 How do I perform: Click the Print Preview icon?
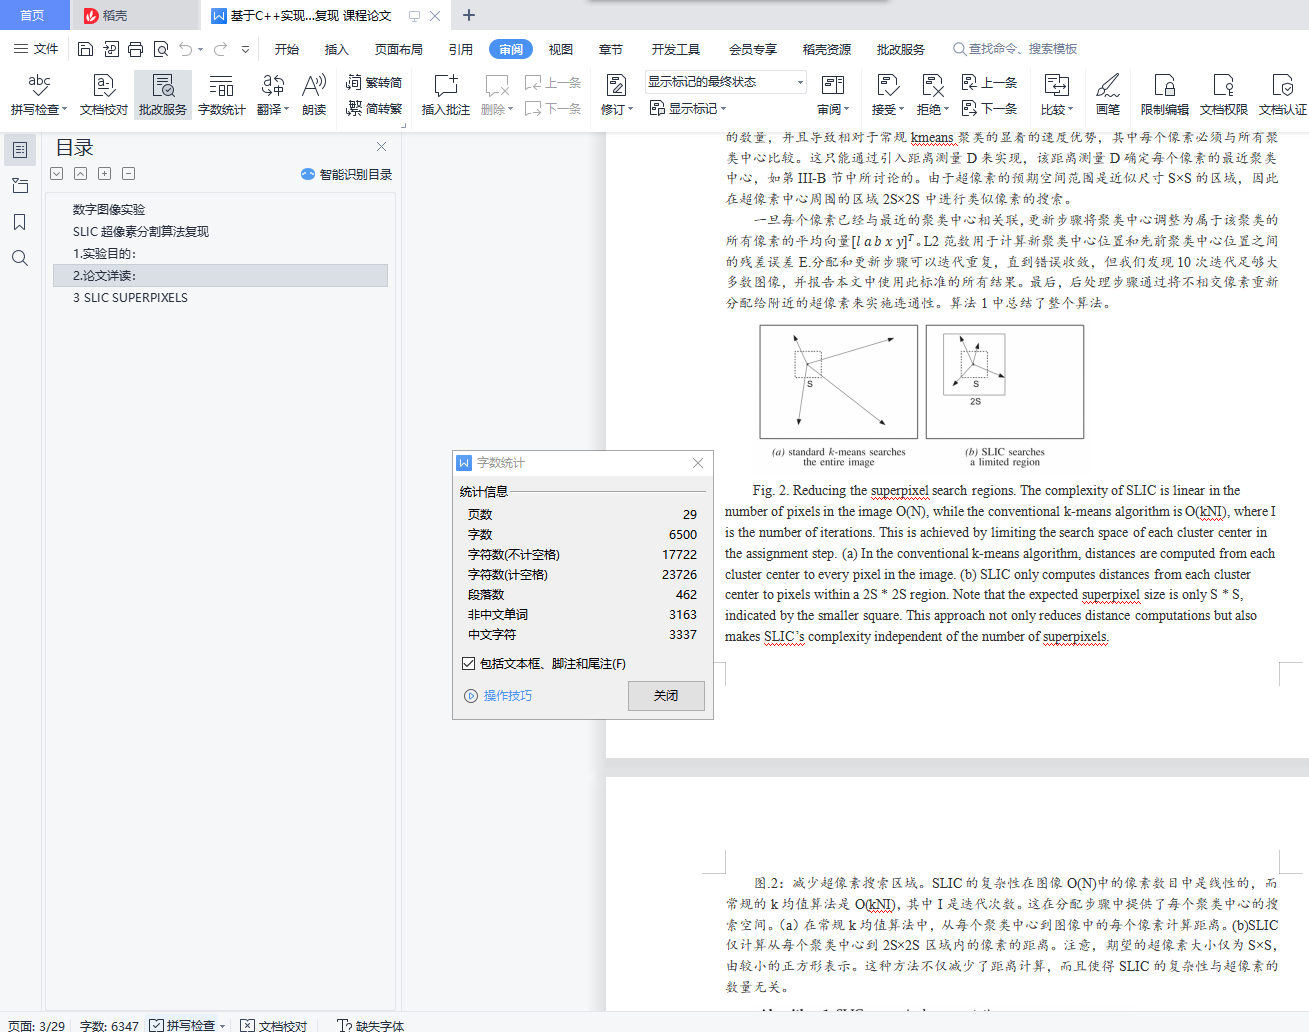coord(160,49)
